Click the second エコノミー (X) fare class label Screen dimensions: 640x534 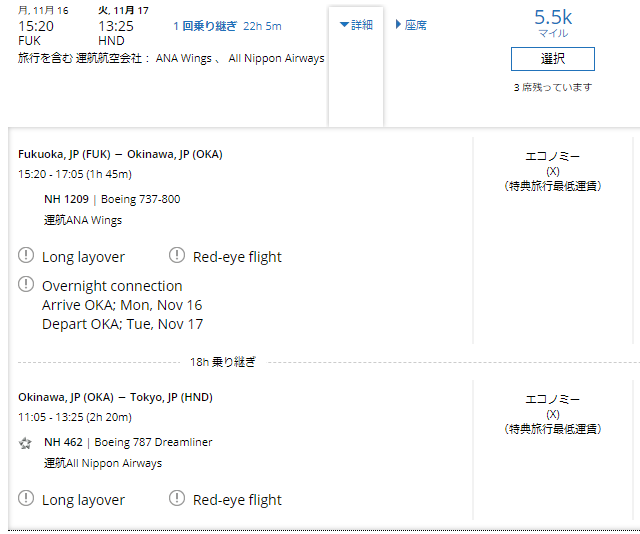pyautogui.click(x=553, y=414)
